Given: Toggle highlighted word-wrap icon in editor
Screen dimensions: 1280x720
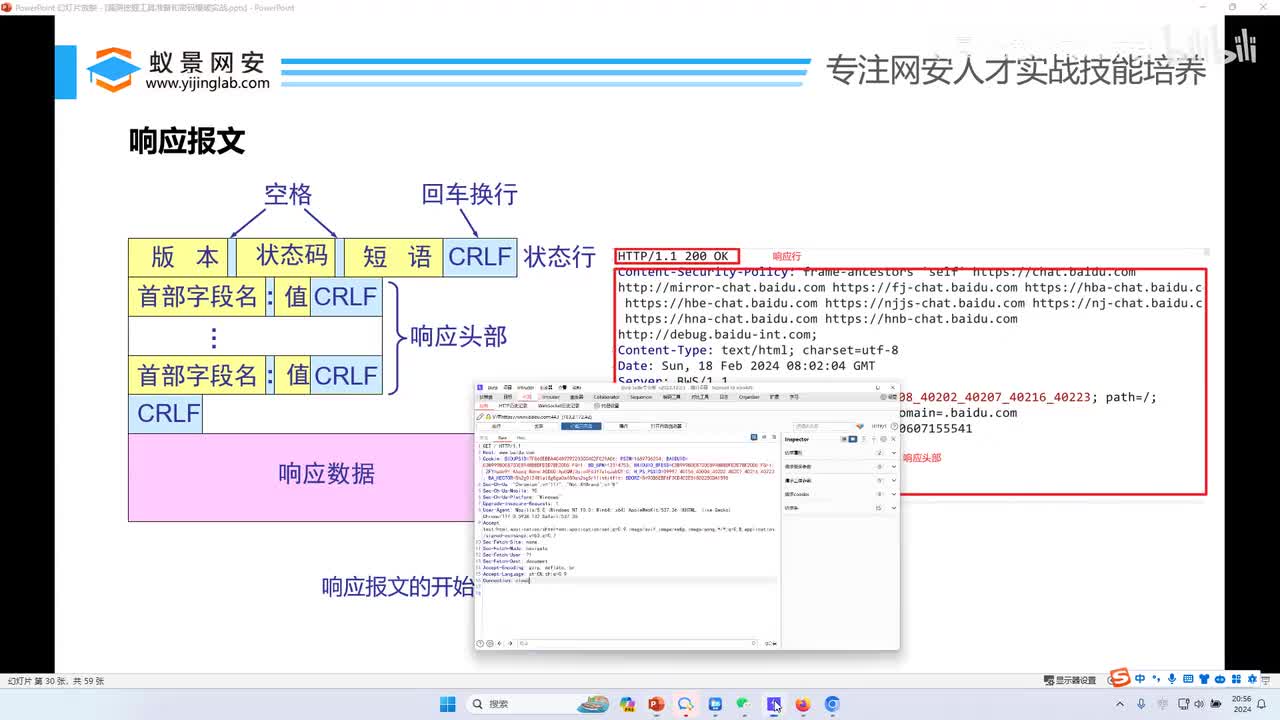Looking at the screenshot, I should (754, 437).
